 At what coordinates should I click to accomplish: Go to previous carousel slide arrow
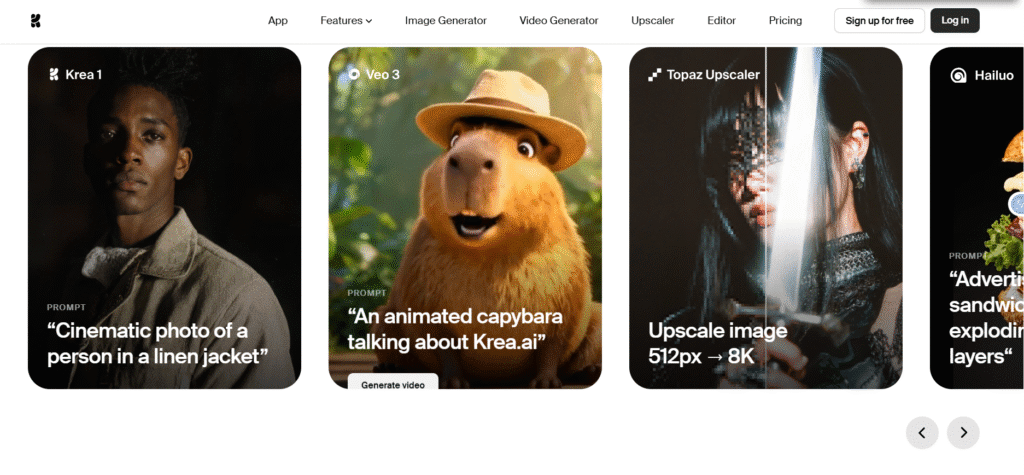[x=922, y=432]
